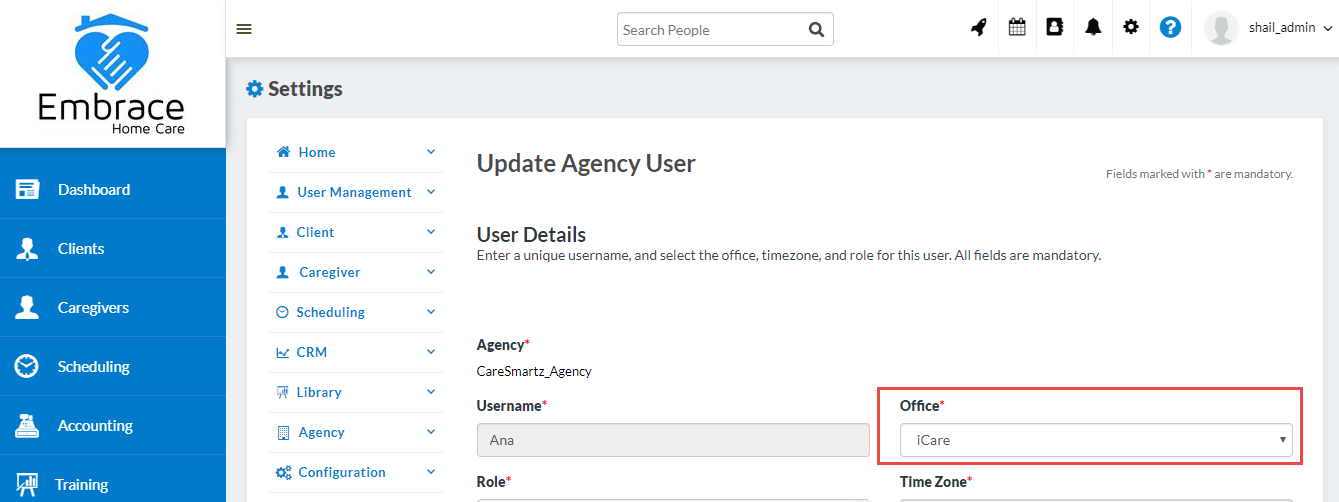Expand the User Management settings section

coord(354,192)
